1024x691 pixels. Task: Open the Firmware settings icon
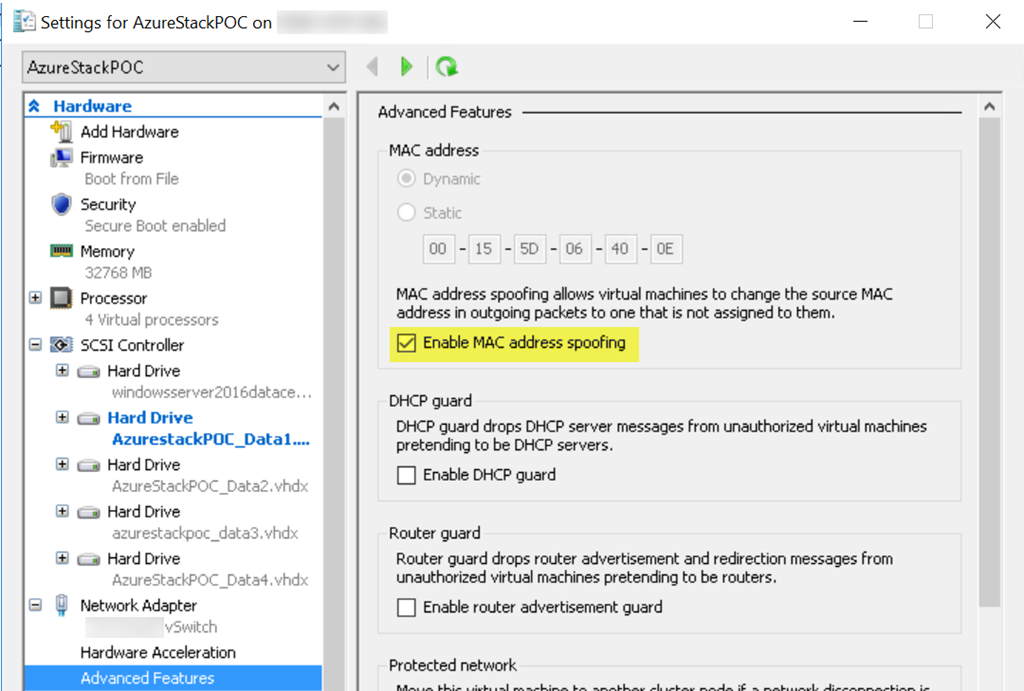pos(61,157)
